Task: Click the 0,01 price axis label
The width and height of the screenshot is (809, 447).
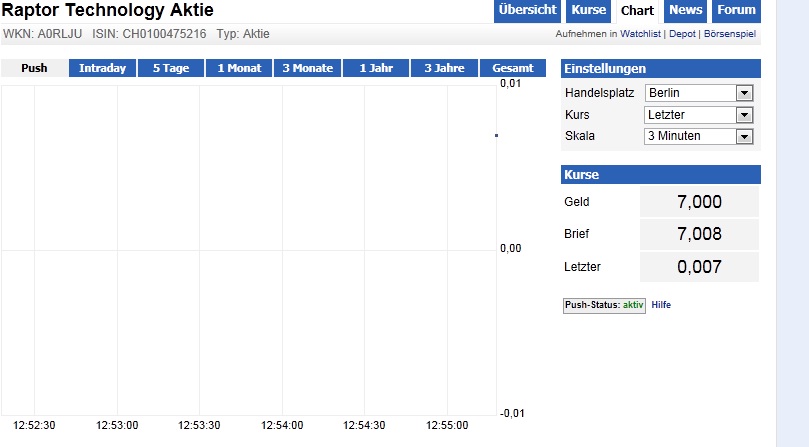Action: tap(511, 83)
